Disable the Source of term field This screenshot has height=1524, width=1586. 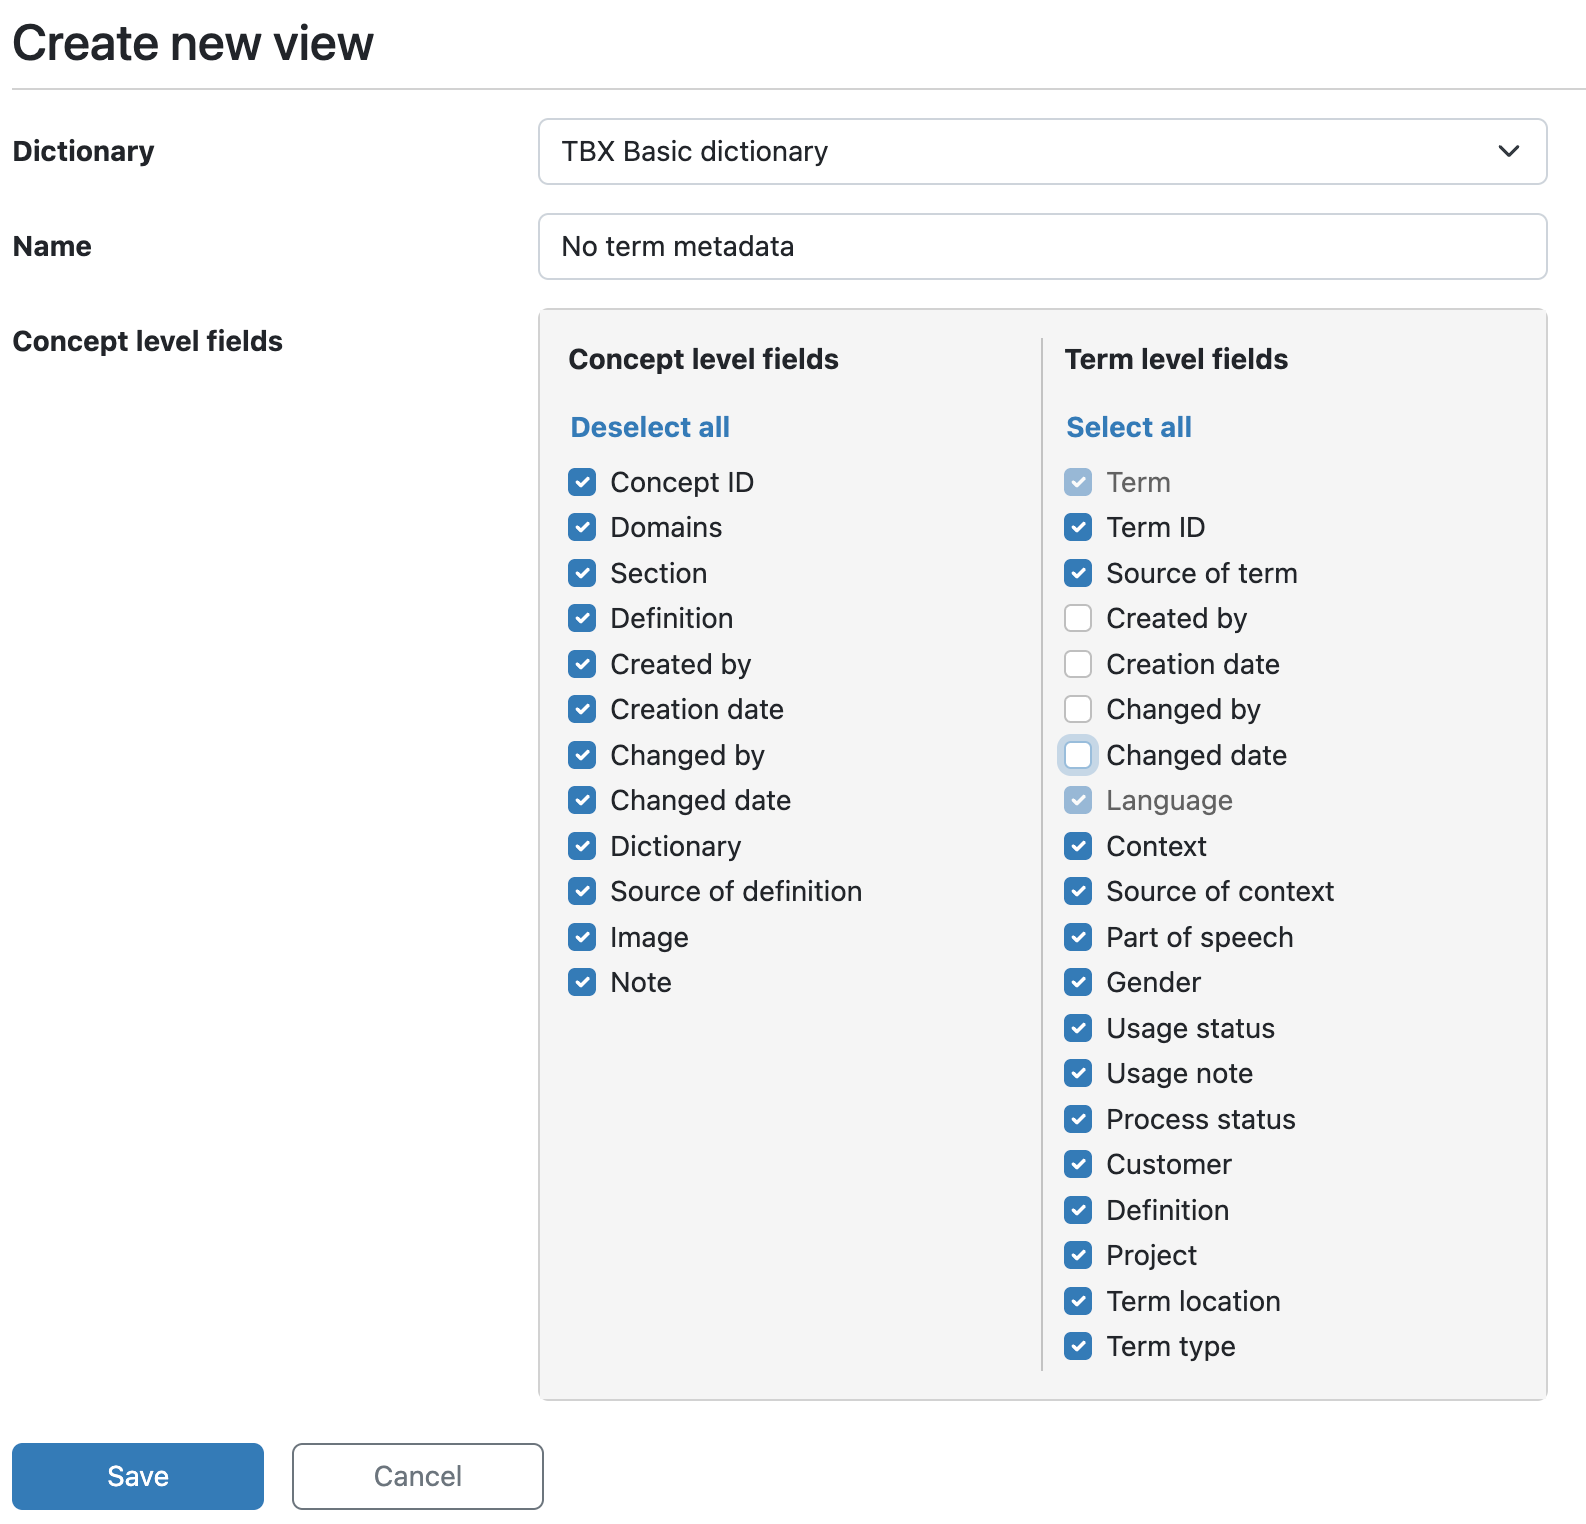tap(1078, 573)
